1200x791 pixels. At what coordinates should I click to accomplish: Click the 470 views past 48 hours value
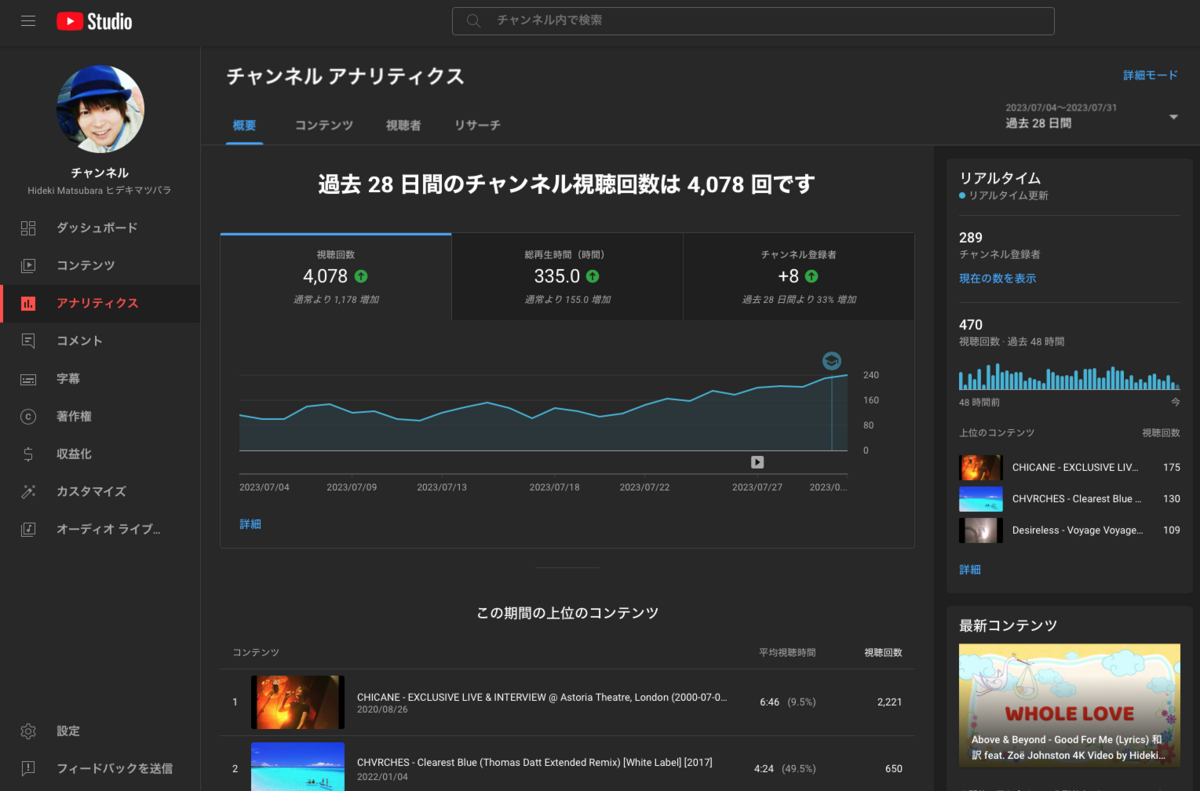tap(970, 324)
